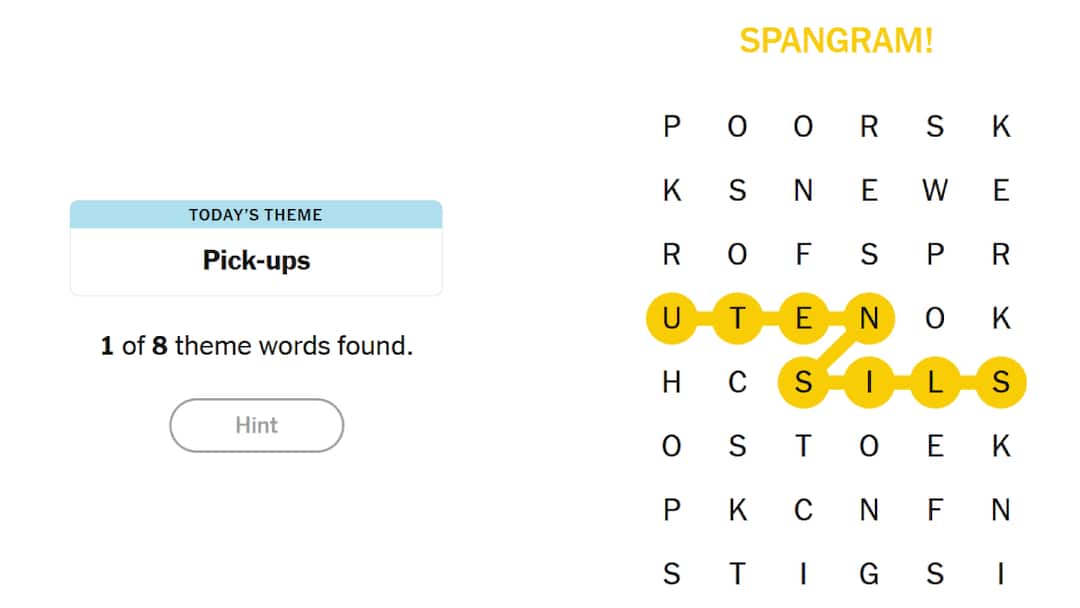Select the letter K in the top-right corner
The height and width of the screenshot is (608, 1080).
click(1001, 126)
